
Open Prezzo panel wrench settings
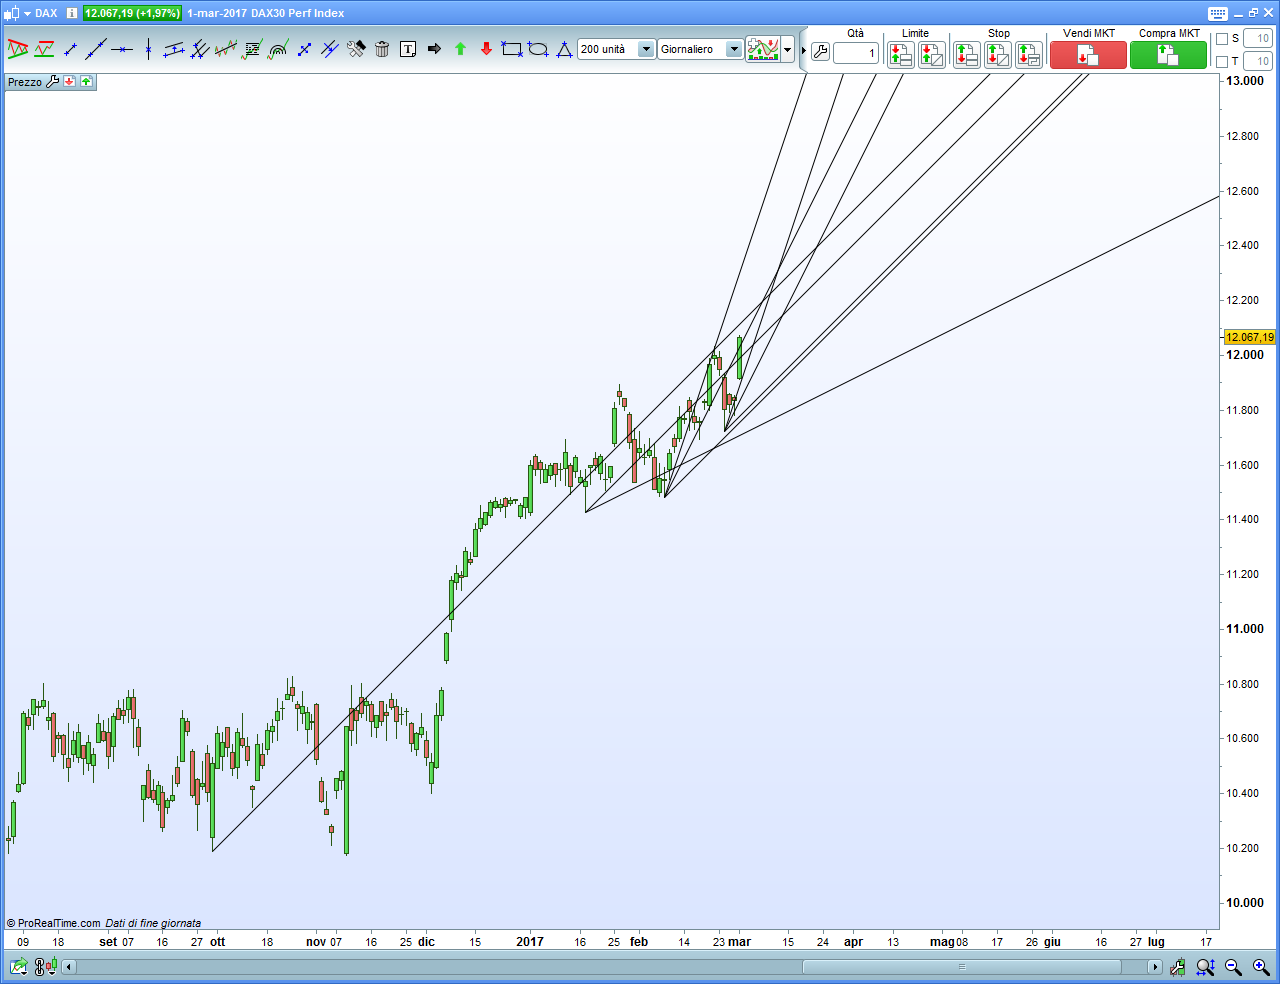coord(53,82)
